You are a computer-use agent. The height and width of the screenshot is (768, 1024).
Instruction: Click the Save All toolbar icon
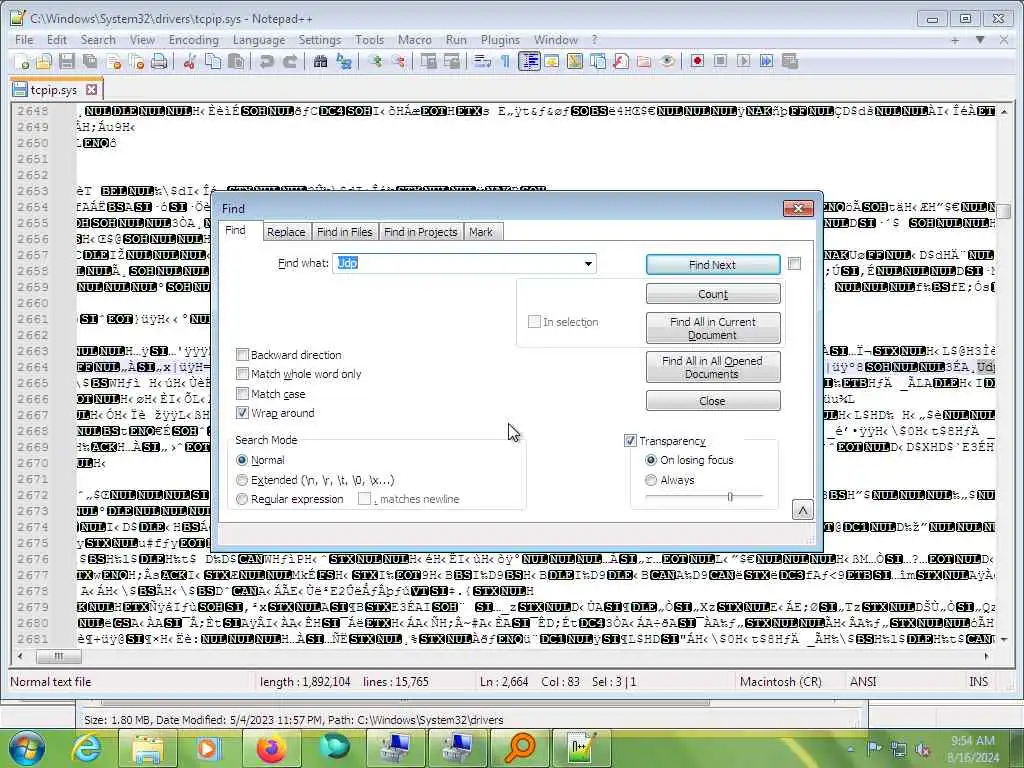pyautogui.click(x=90, y=61)
